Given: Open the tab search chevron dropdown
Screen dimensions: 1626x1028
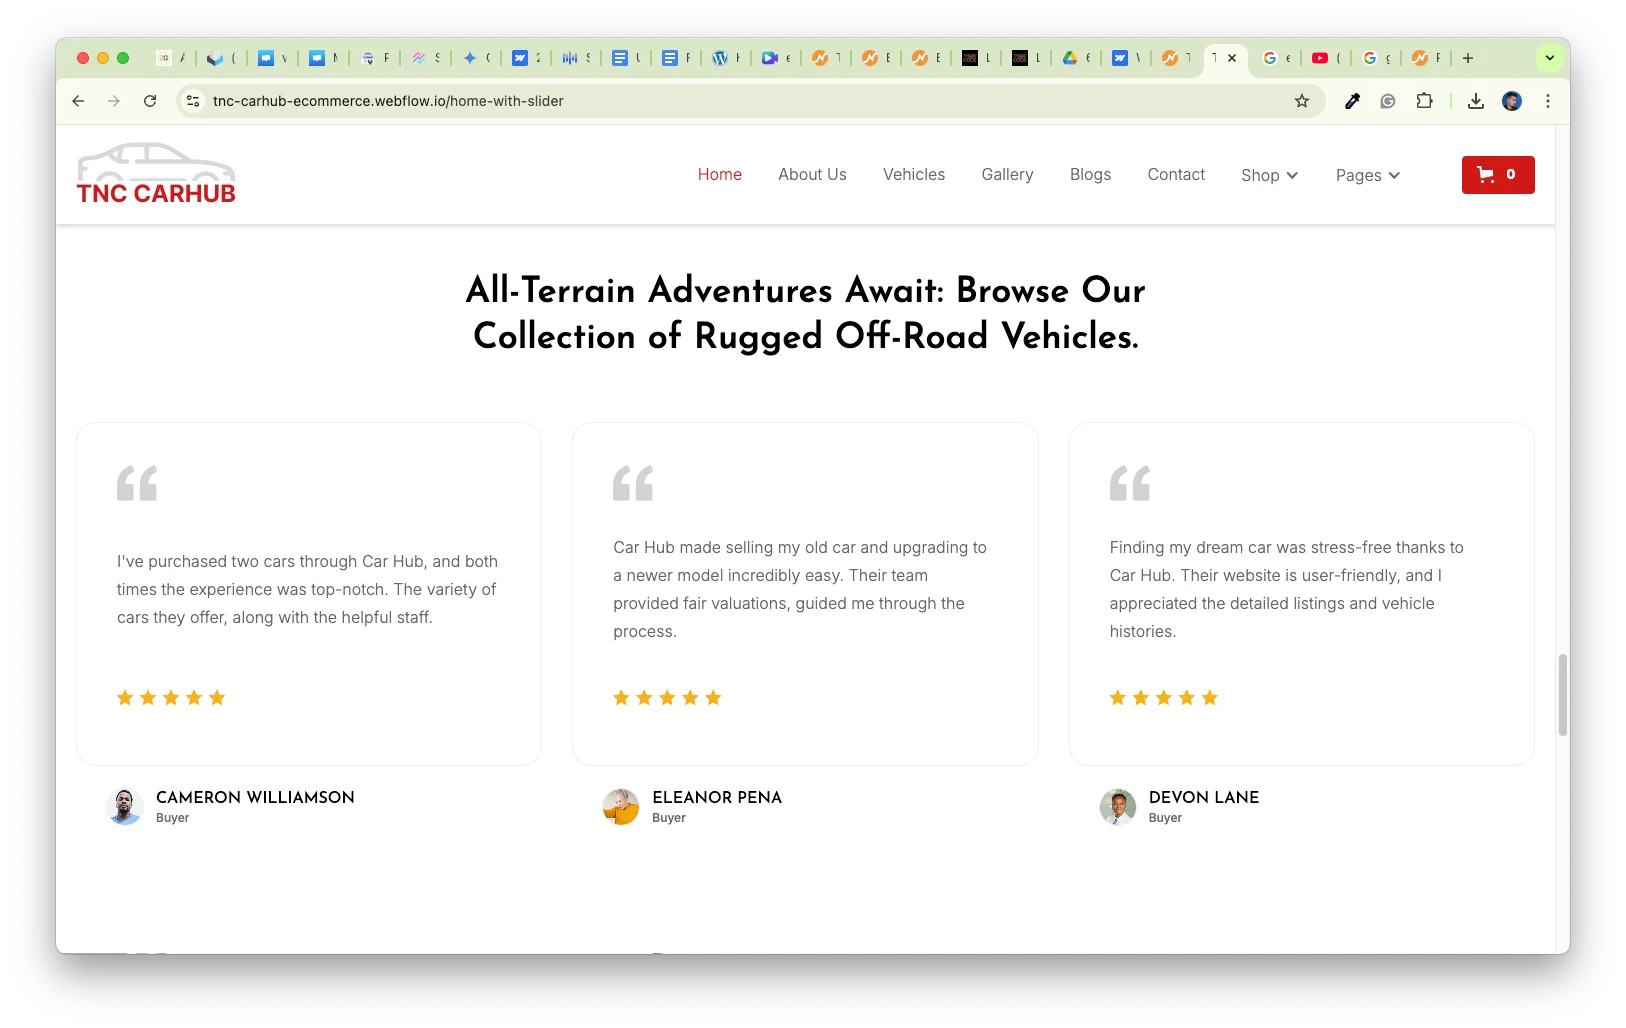Looking at the screenshot, I should click(x=1549, y=58).
